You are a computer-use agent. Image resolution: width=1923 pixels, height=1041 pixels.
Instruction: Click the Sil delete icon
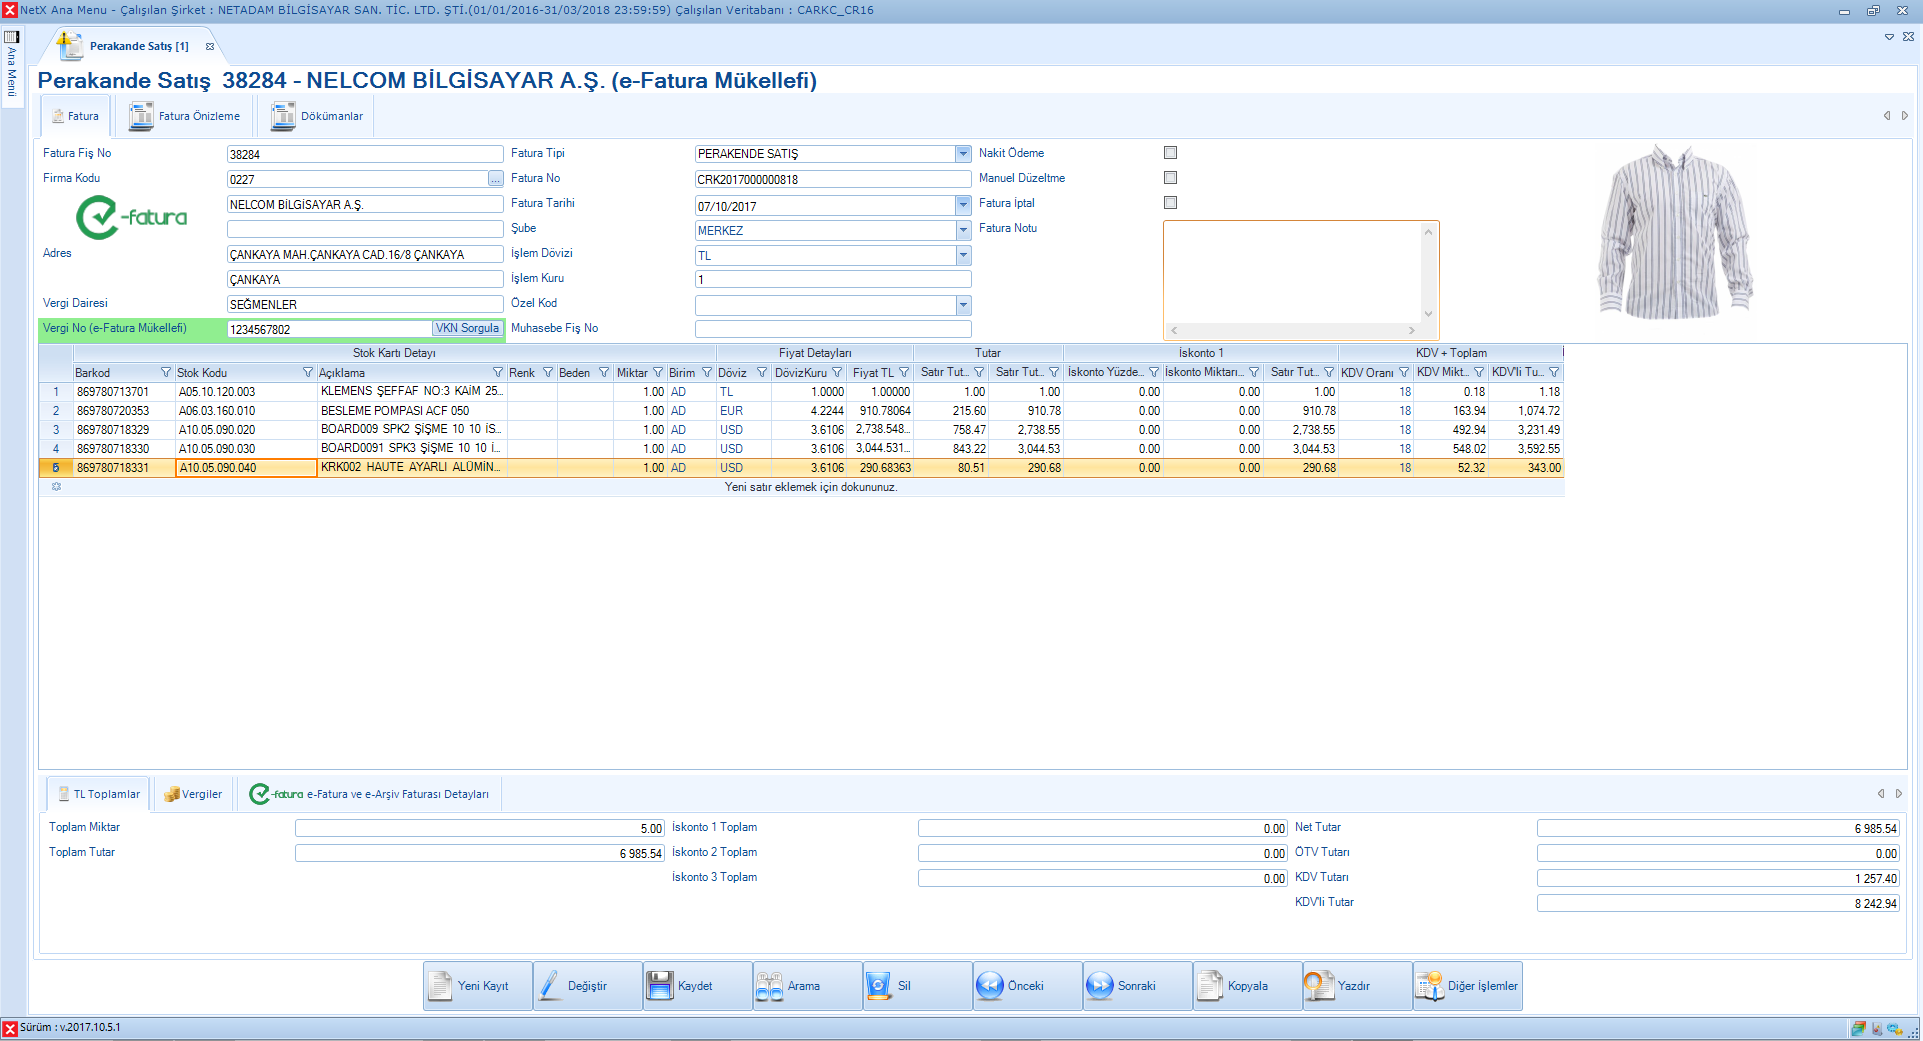point(878,986)
